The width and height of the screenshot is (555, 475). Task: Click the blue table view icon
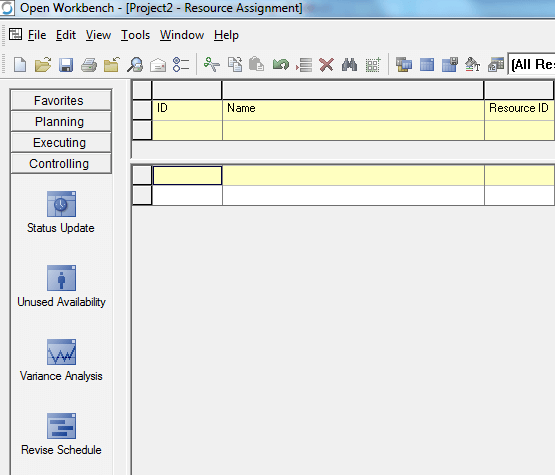pyautogui.click(x=427, y=65)
